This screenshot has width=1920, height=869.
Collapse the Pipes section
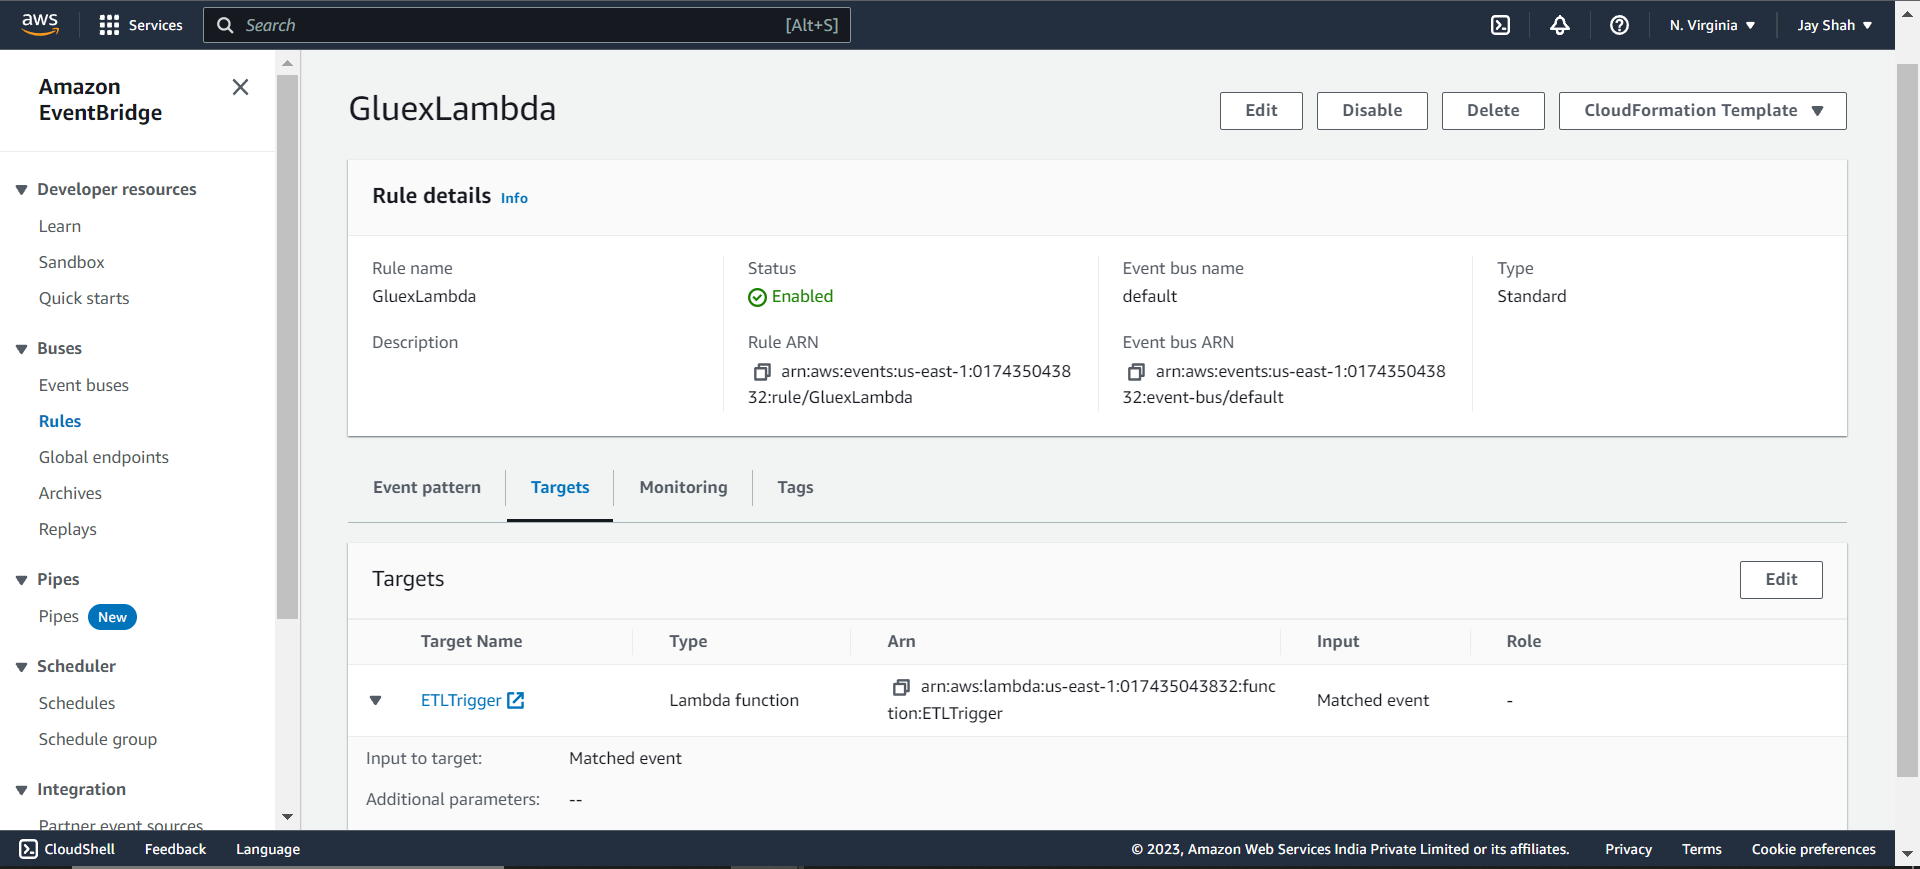pyautogui.click(x=21, y=580)
